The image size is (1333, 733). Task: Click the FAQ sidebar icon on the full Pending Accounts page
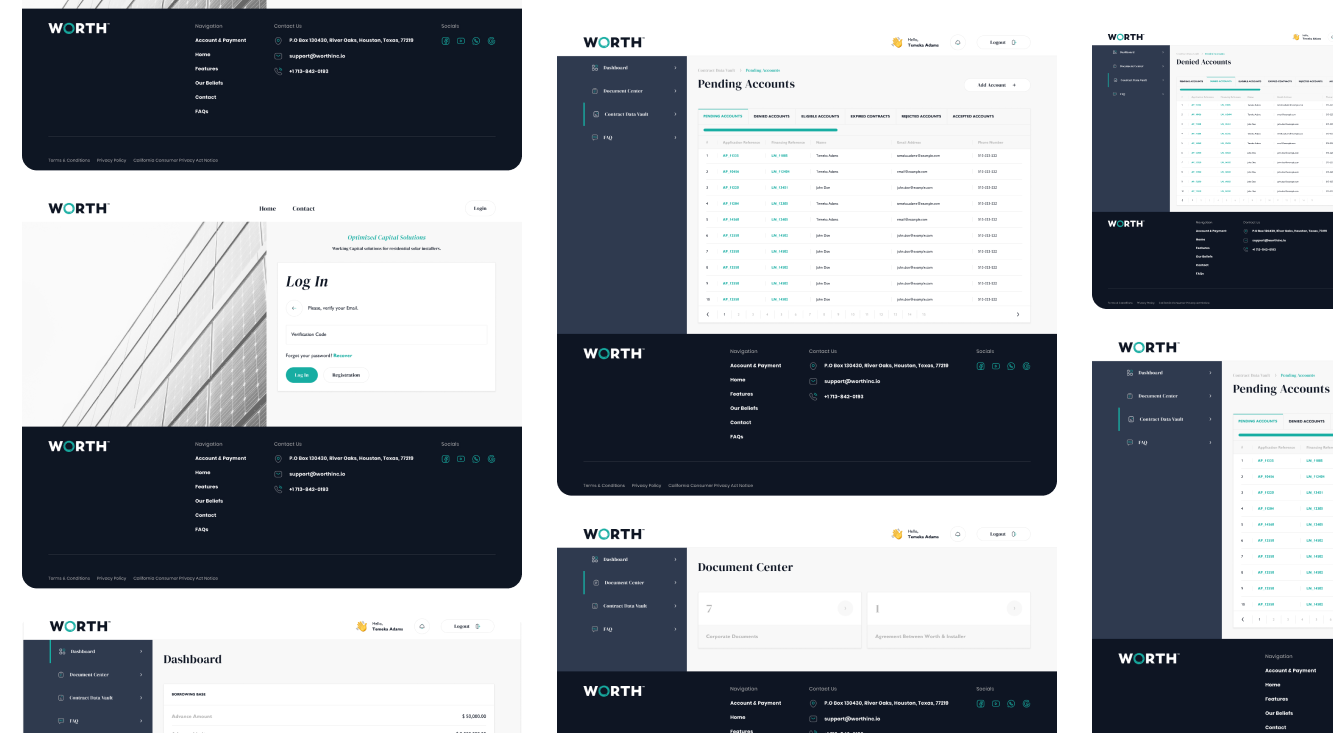(595, 137)
